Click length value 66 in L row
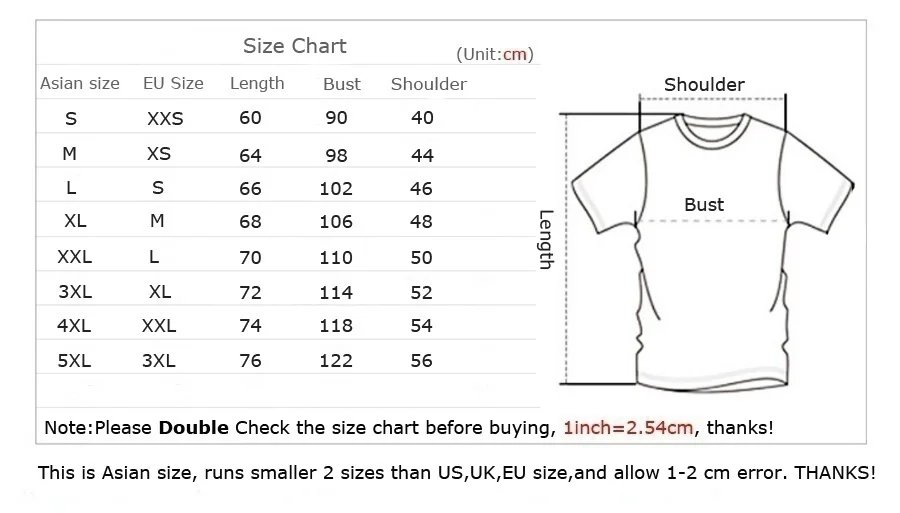This screenshot has width=900, height=513. click(x=250, y=189)
